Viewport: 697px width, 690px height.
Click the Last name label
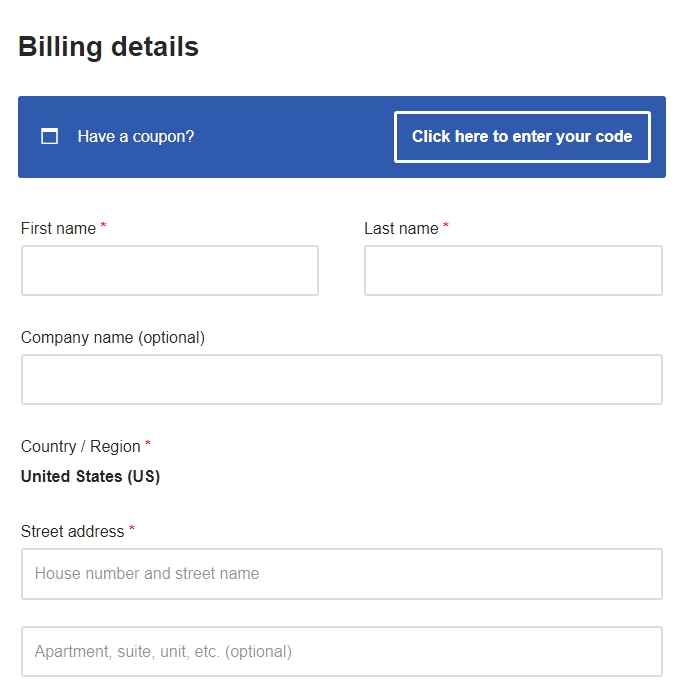click(401, 229)
